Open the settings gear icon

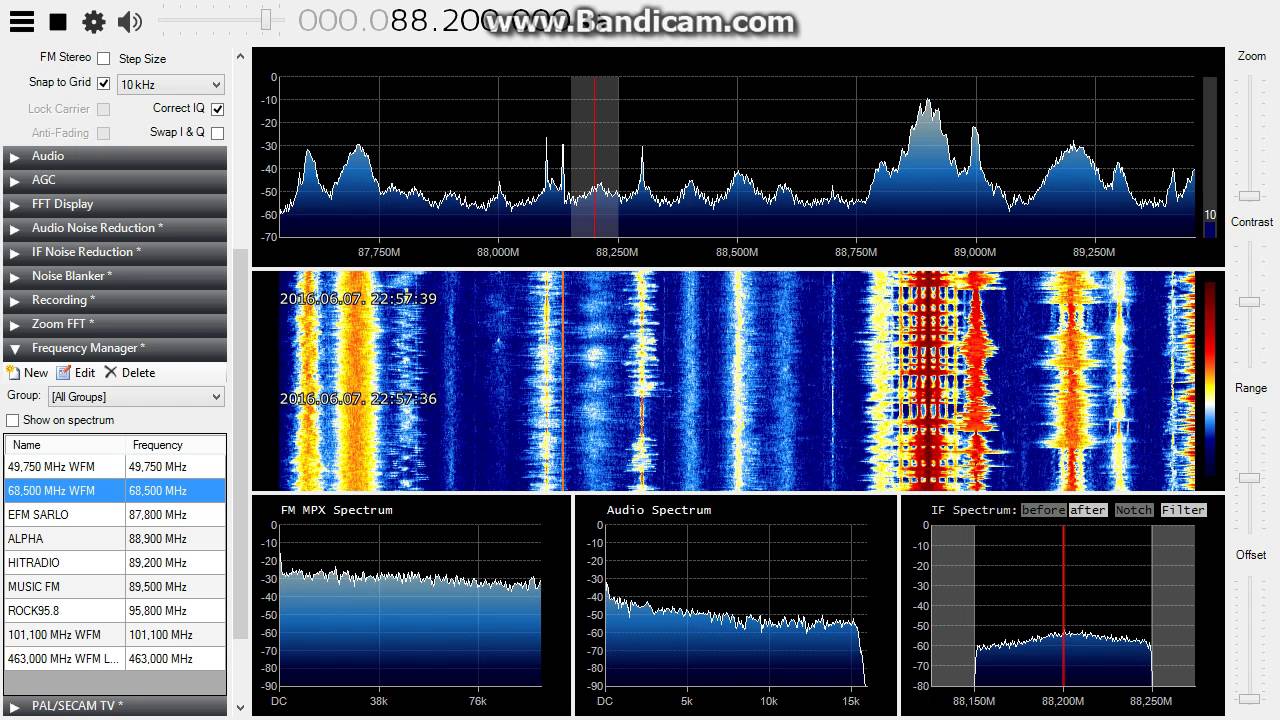pyautogui.click(x=94, y=22)
